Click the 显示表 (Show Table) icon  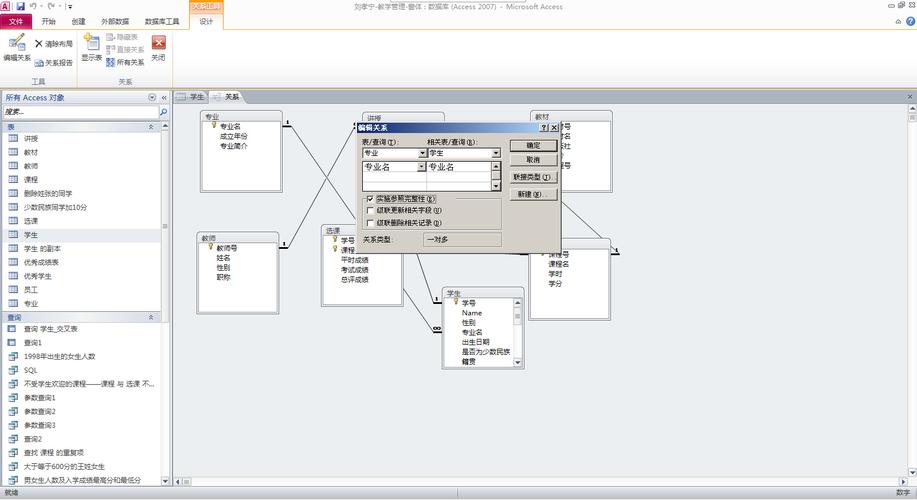point(92,48)
